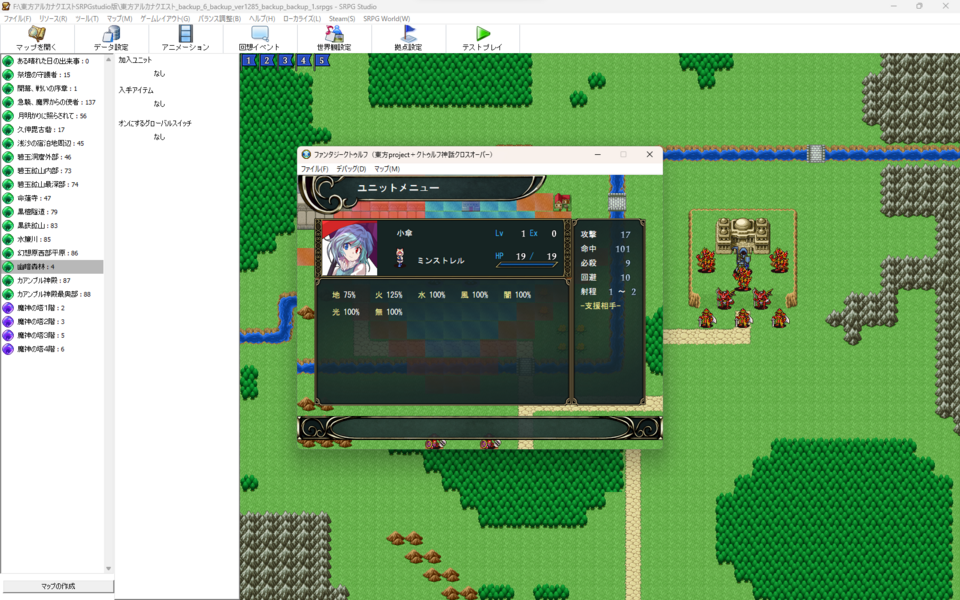
Task: Select the map row ending in : 17
Action: click(52, 129)
